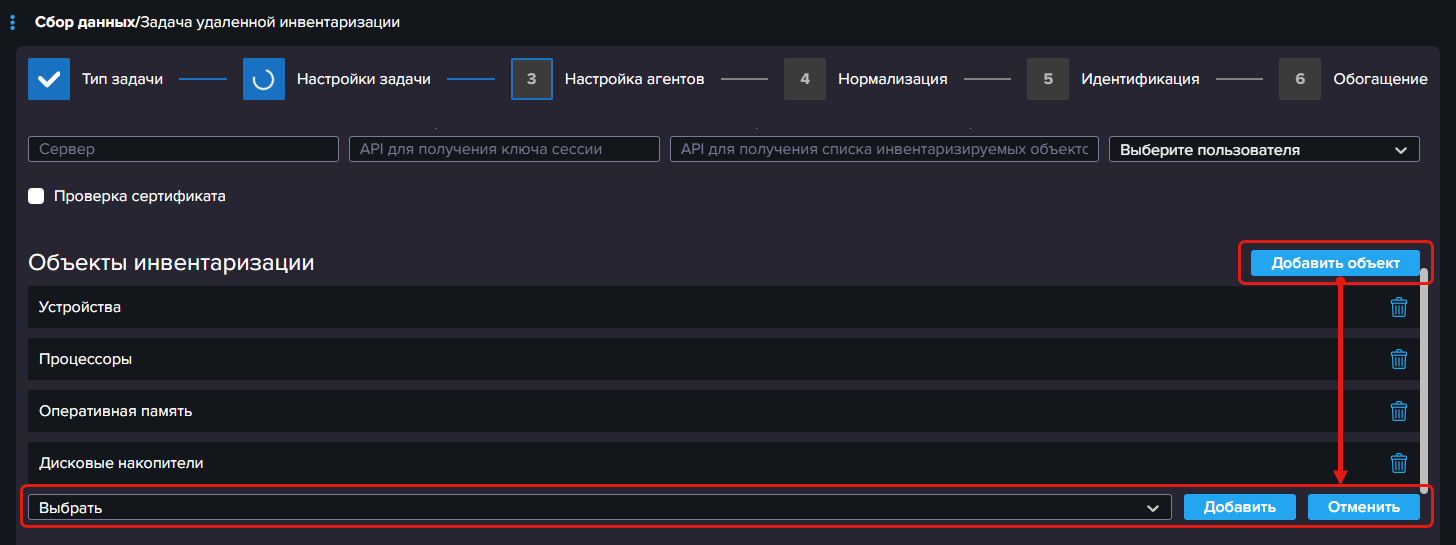Open step 6 Обогащение
This screenshot has height=545, width=1456.
pos(1300,79)
